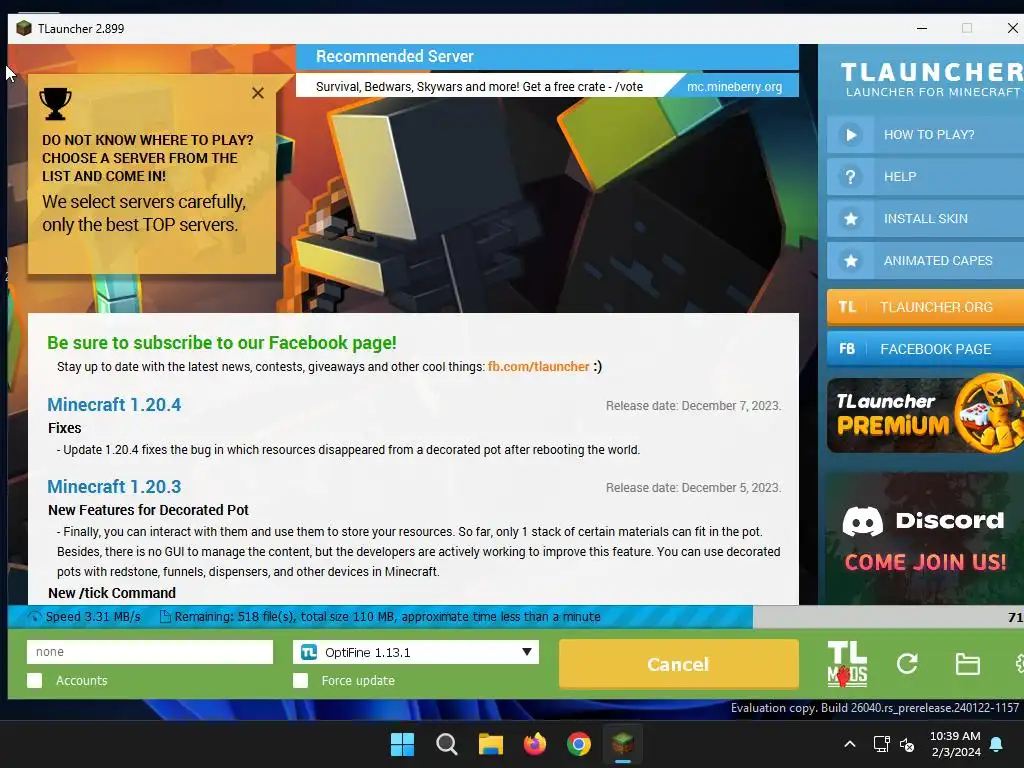Click the TL icon on the orange button
The height and width of the screenshot is (768, 1024).
click(x=847, y=307)
